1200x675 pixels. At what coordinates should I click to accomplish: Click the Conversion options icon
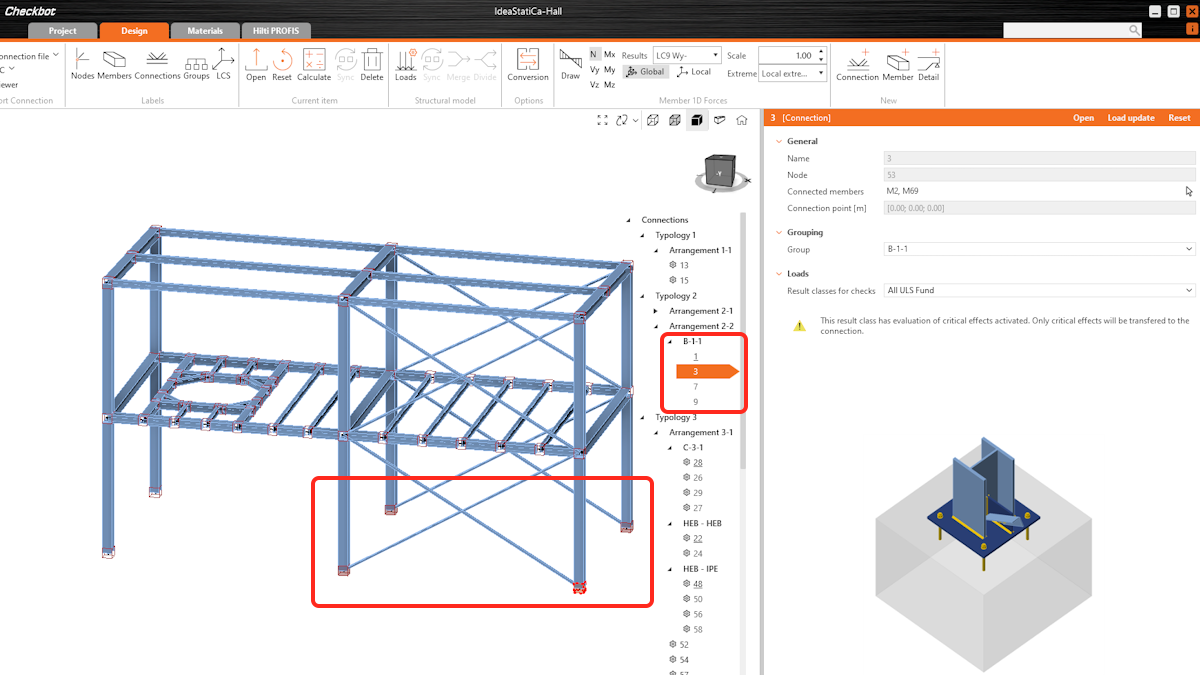[527, 63]
